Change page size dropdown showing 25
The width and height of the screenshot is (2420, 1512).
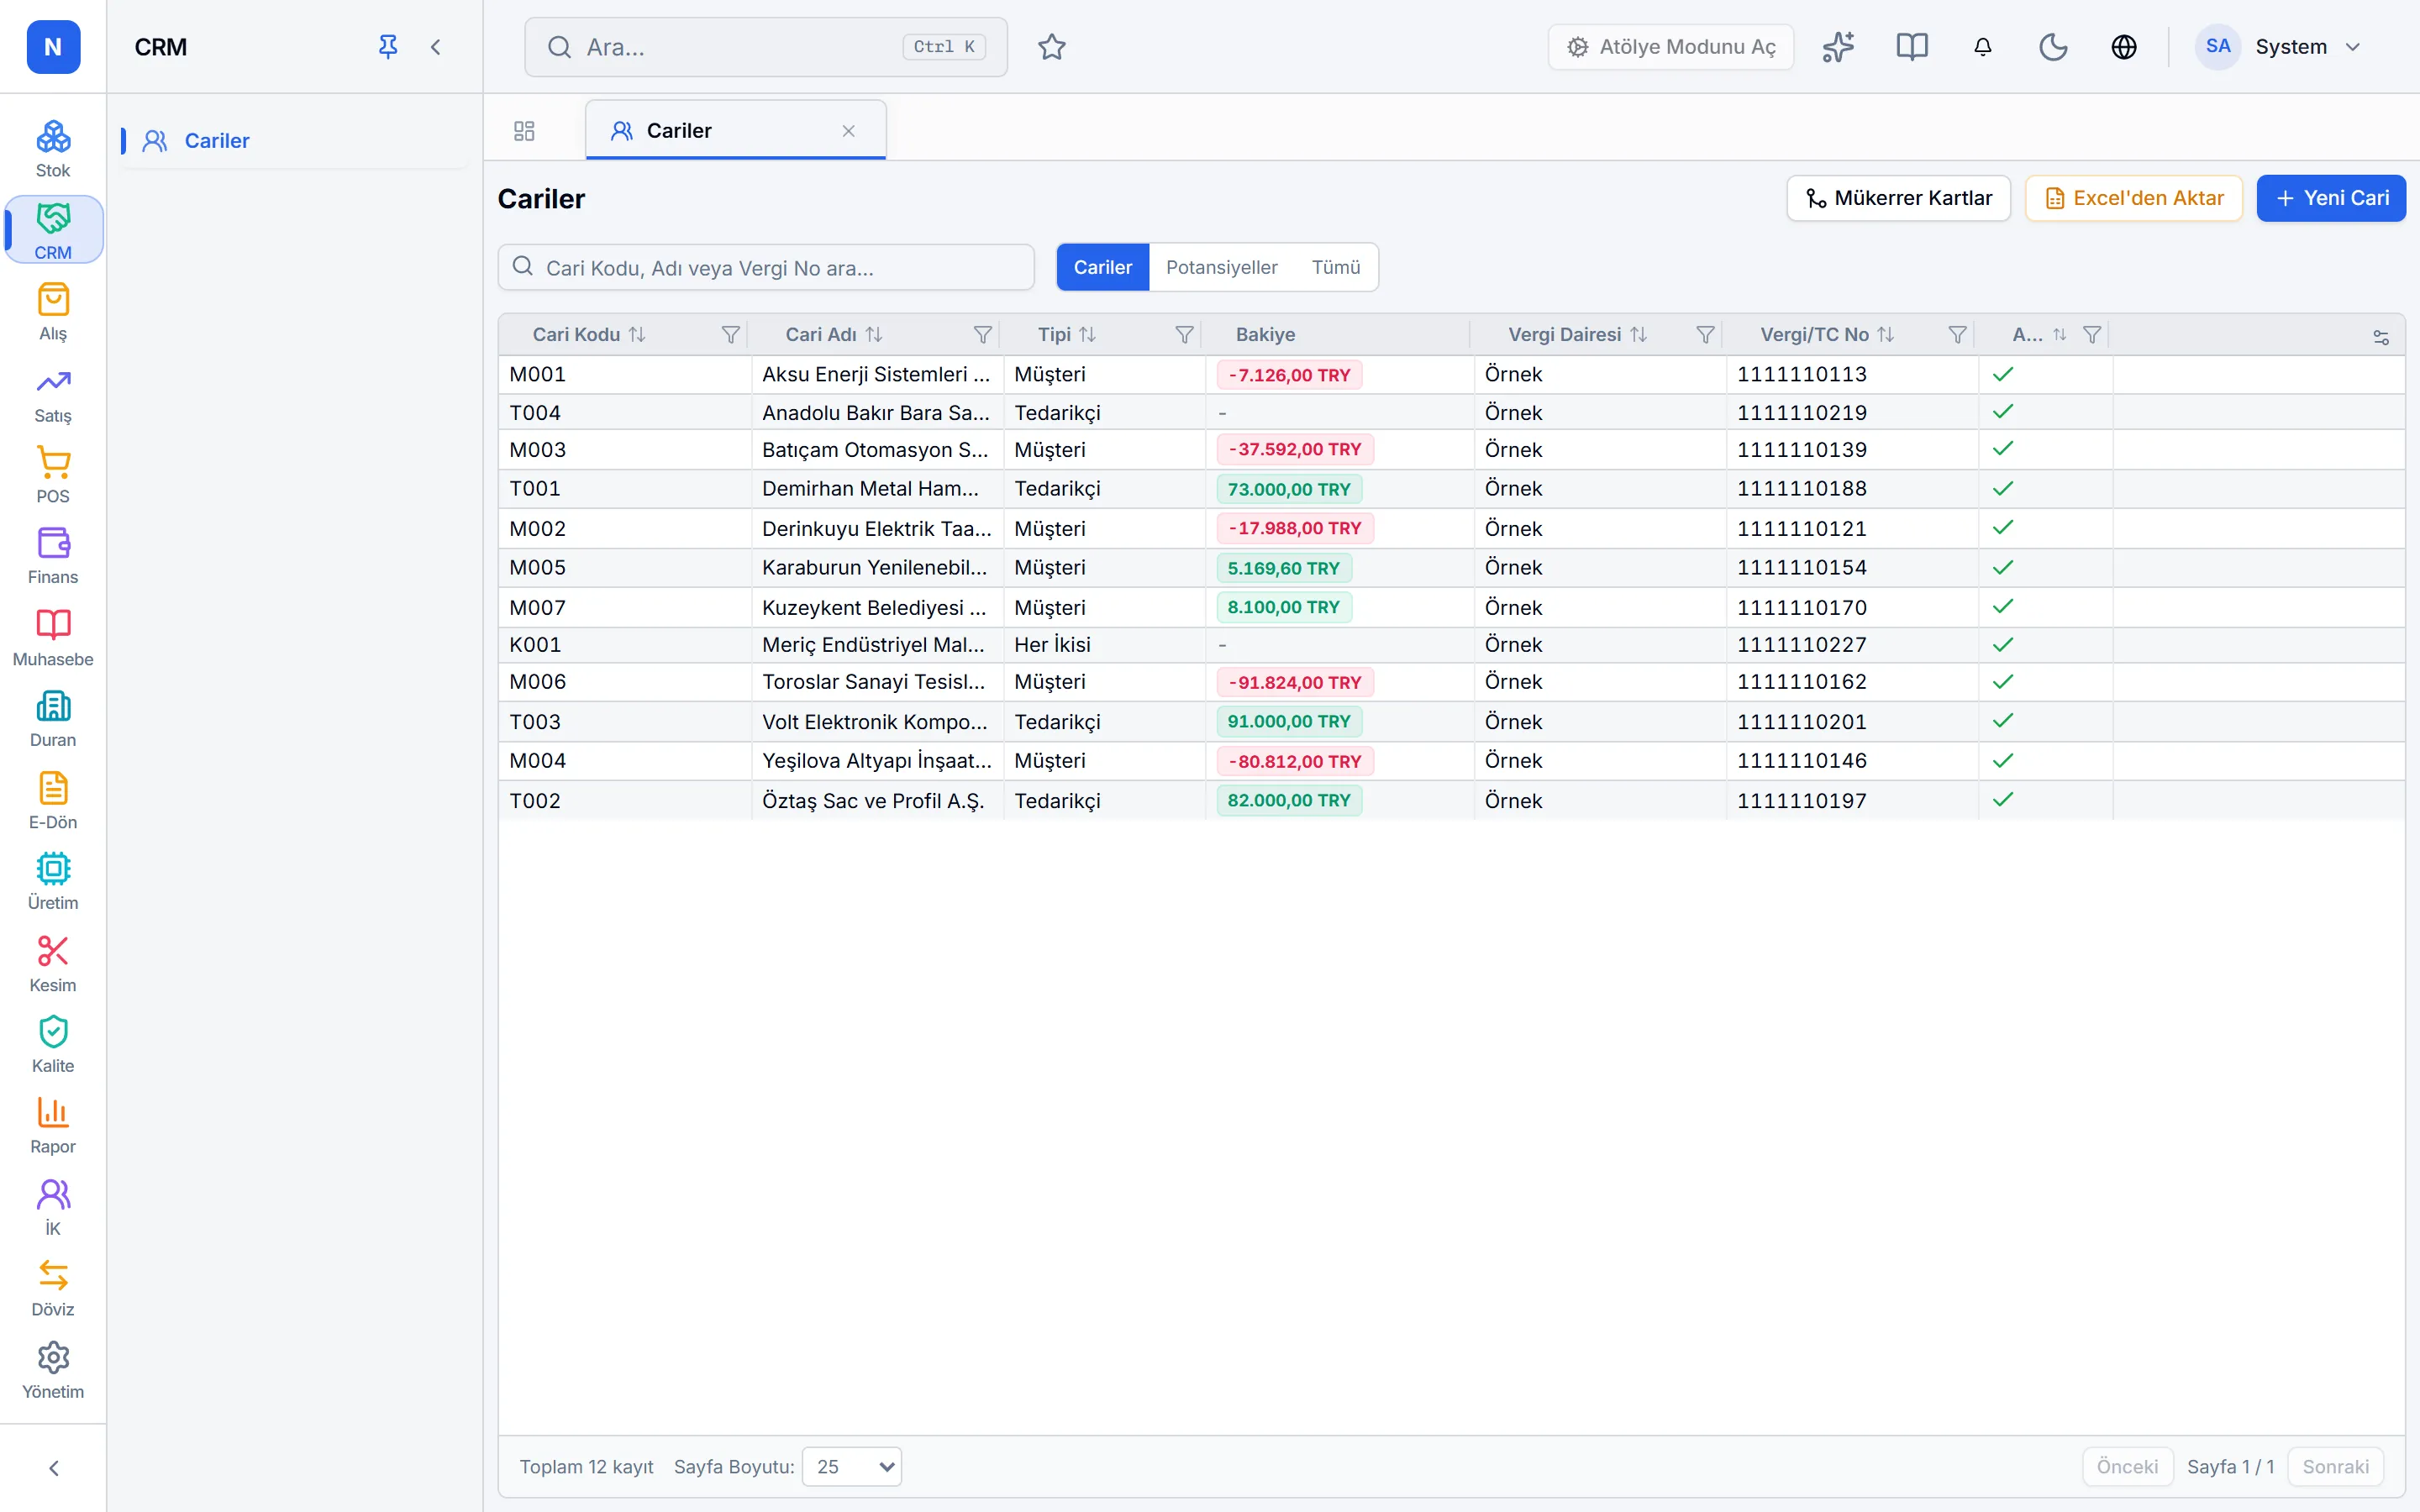(852, 1467)
